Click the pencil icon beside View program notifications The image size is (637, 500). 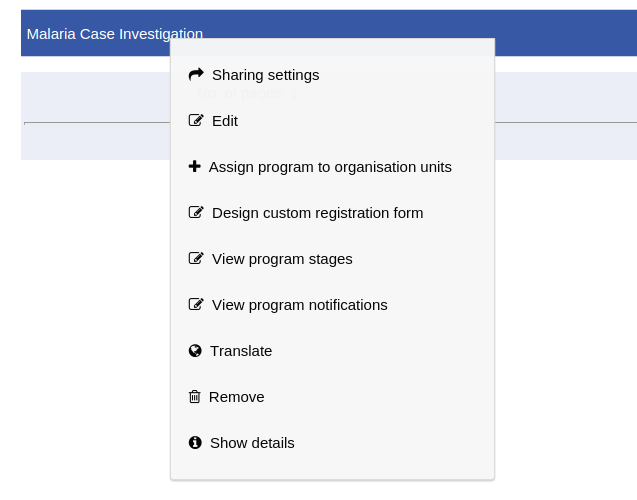pyautogui.click(x=195, y=304)
